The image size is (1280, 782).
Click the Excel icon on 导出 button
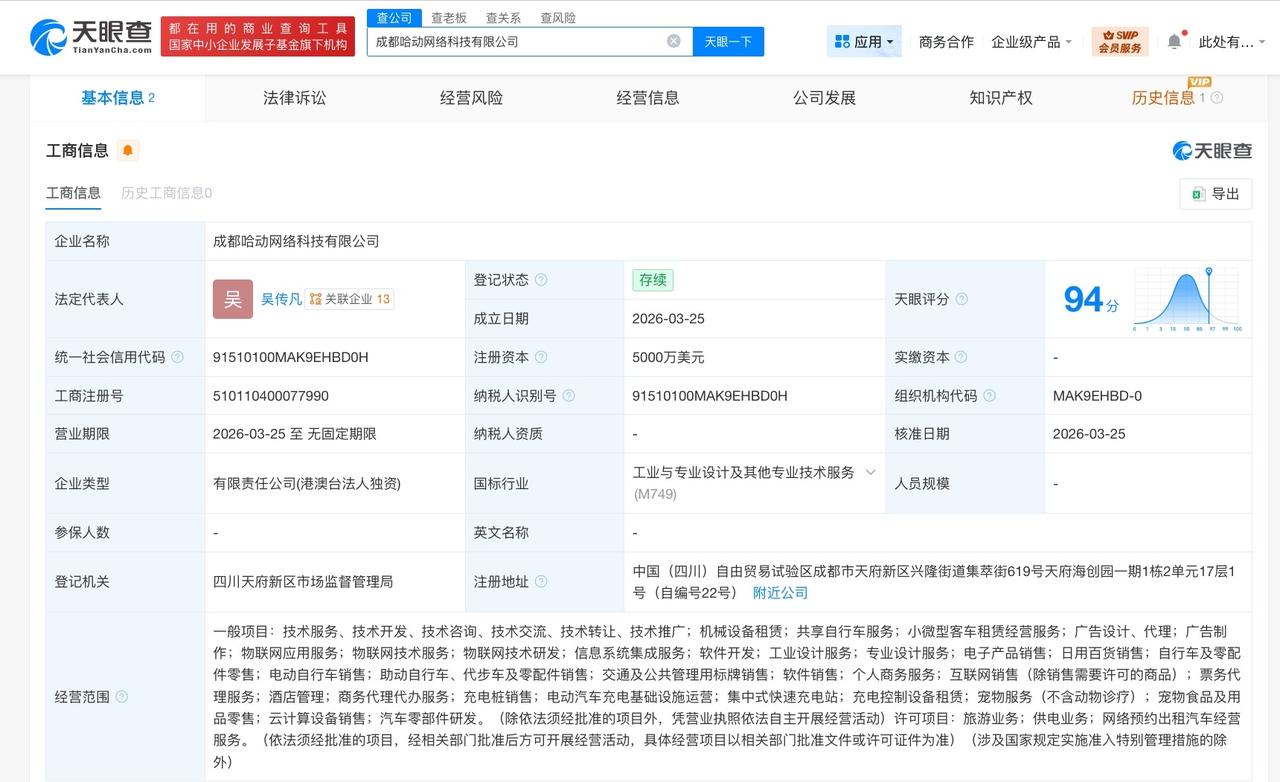click(x=1200, y=194)
